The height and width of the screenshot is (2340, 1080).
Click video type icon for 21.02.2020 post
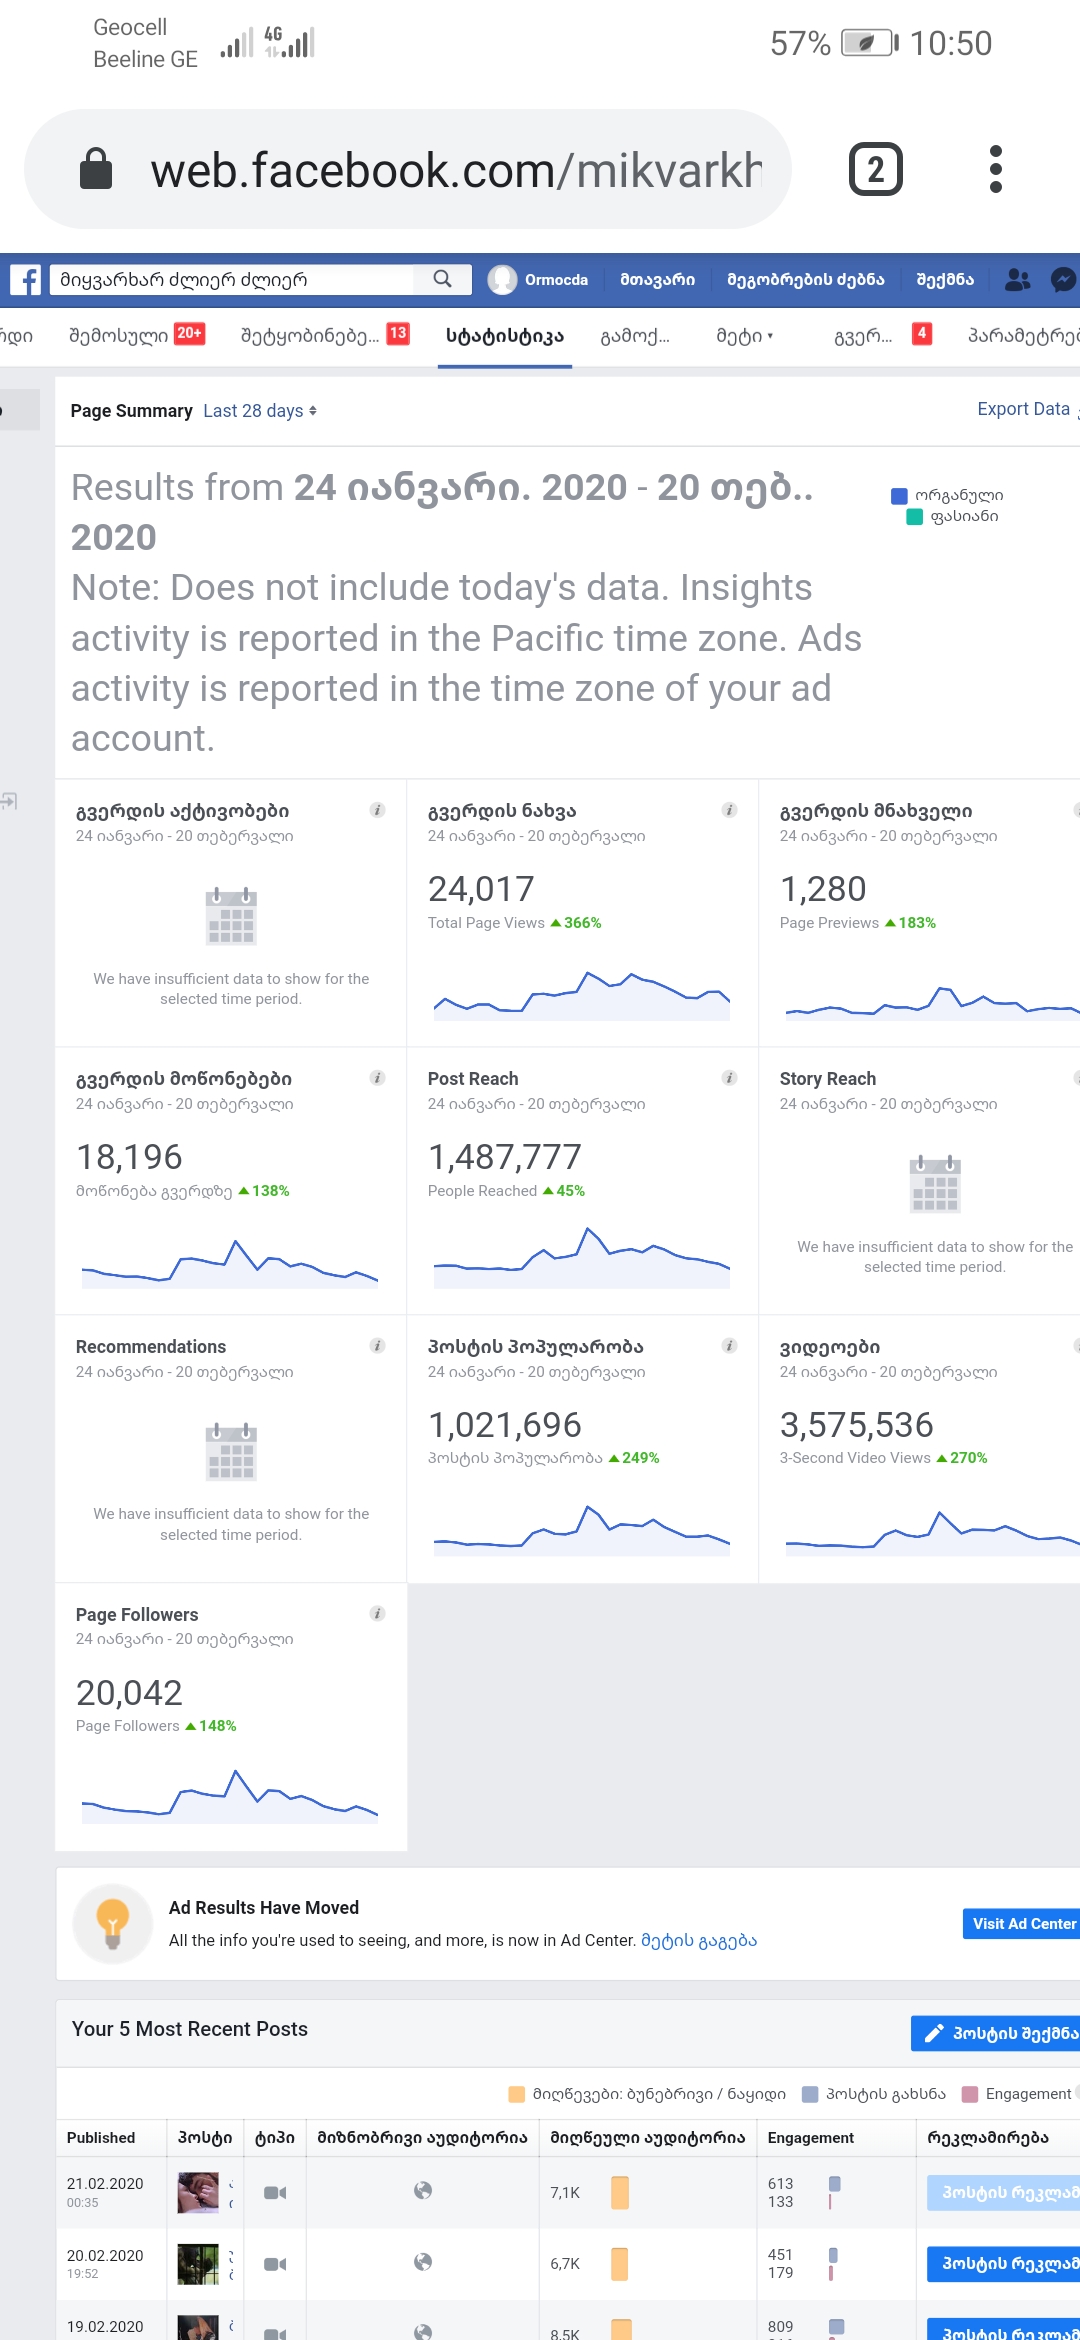pyautogui.click(x=275, y=2192)
